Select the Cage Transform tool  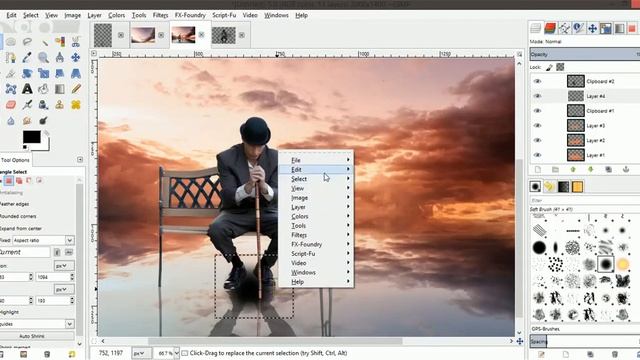click(11, 89)
